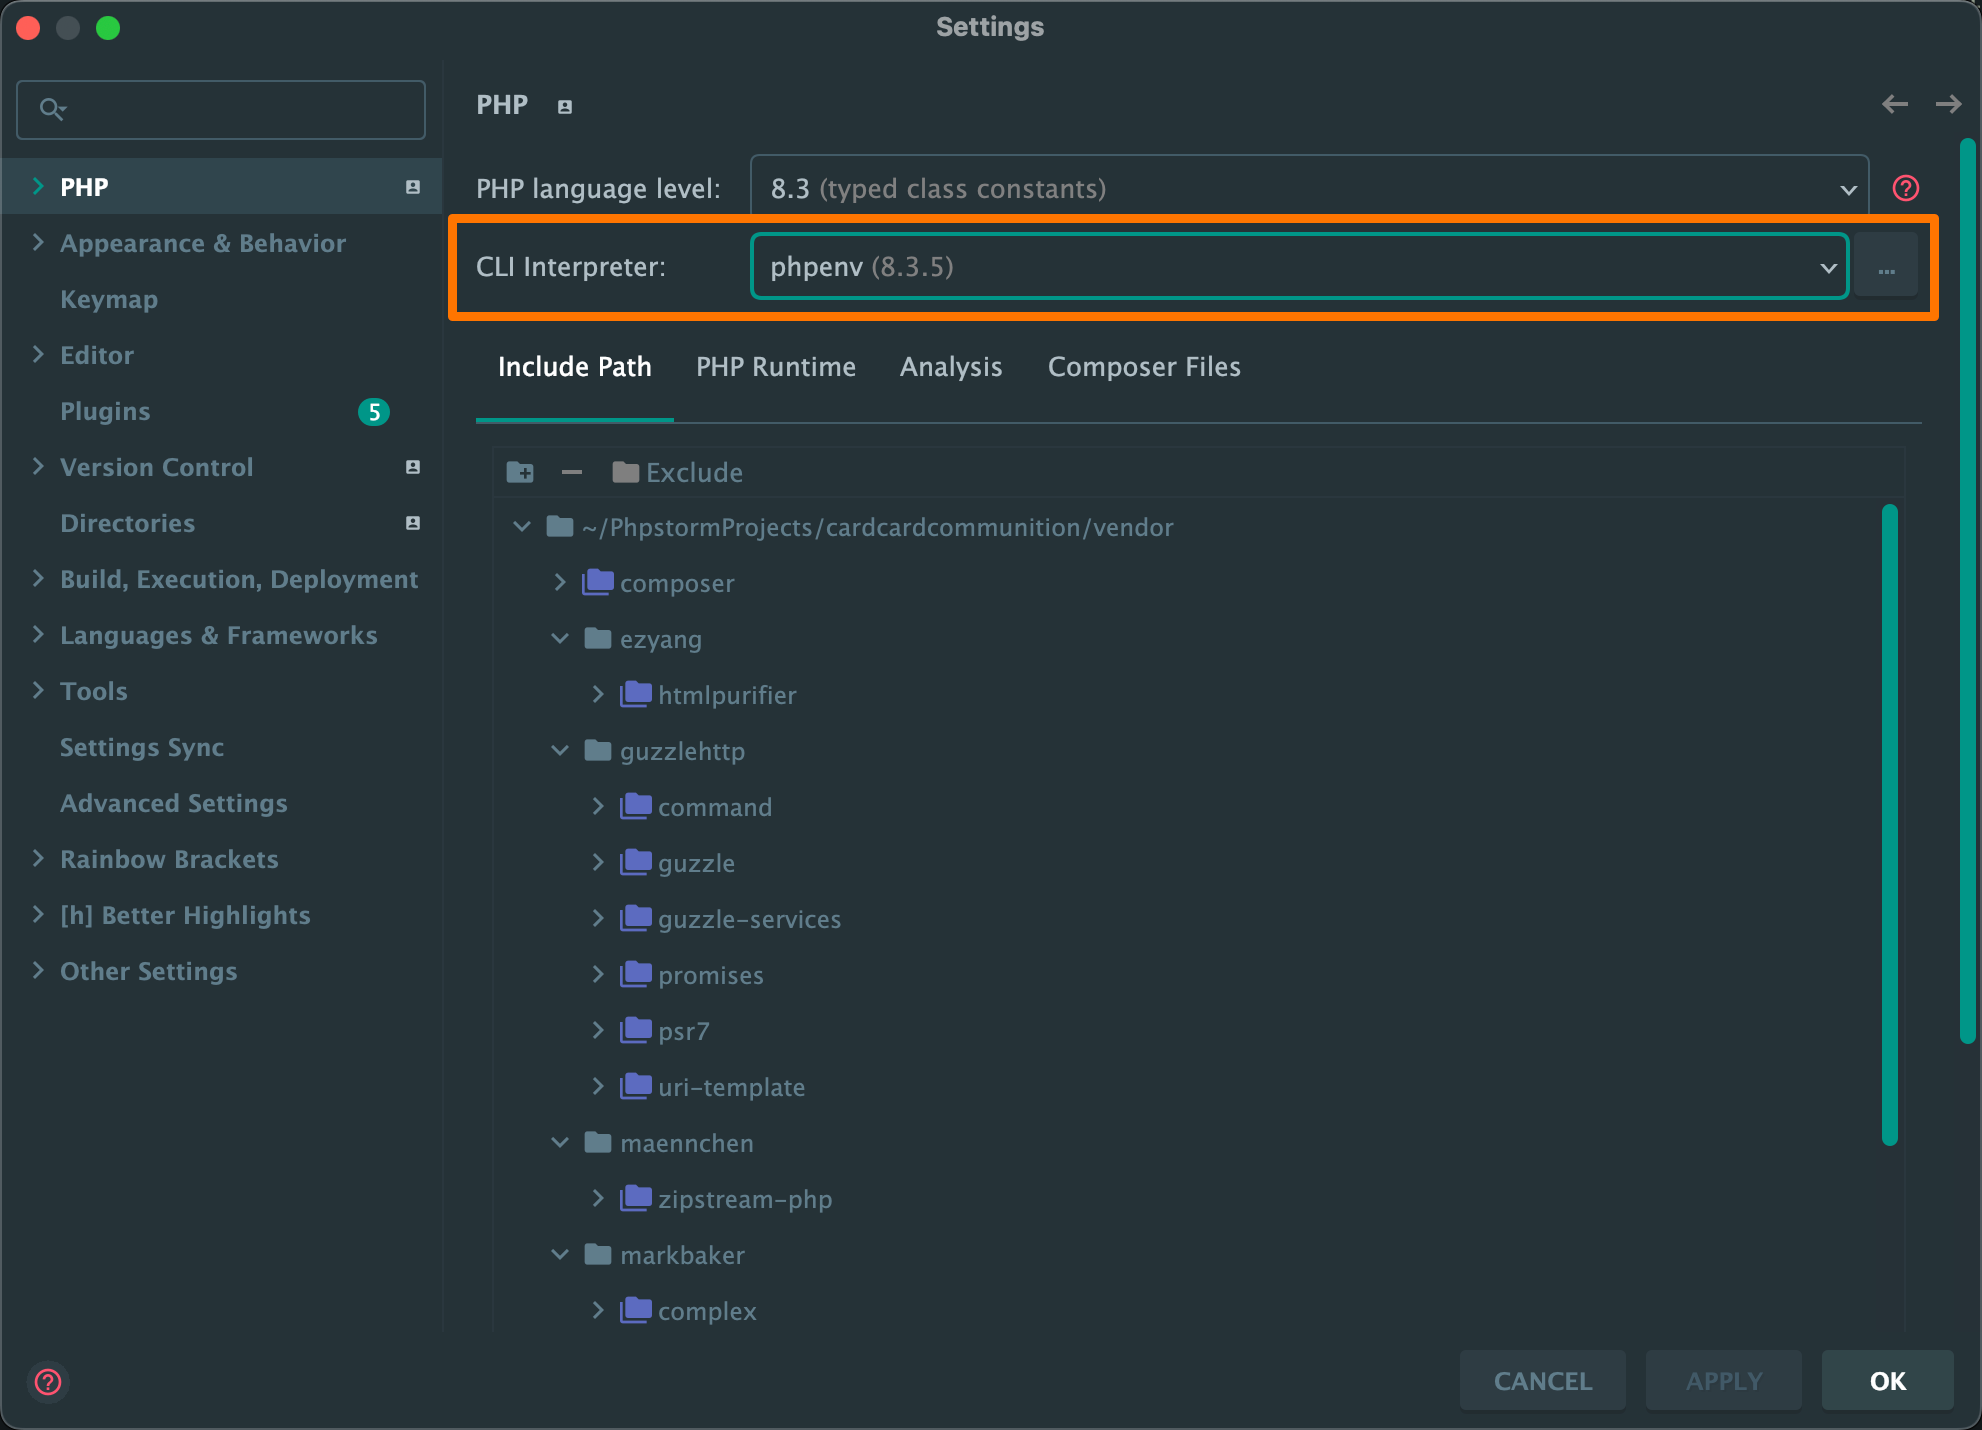Click the back navigation arrow
Screen dimensions: 1982x1430
tap(1894, 104)
